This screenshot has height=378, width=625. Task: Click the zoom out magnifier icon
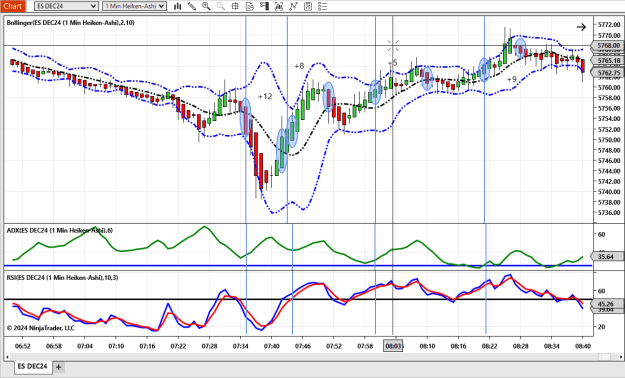pos(220,6)
